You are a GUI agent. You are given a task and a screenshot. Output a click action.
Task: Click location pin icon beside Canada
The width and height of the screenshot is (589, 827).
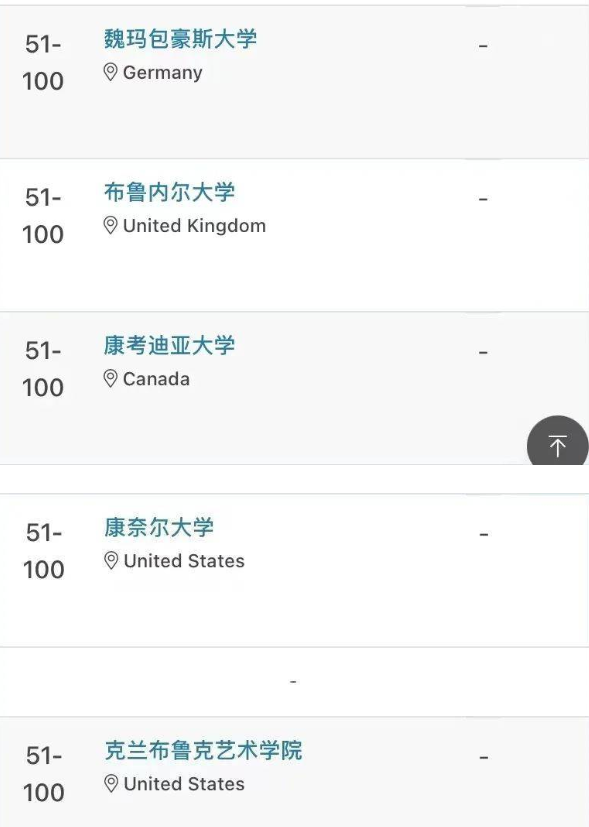pyautogui.click(x=110, y=379)
